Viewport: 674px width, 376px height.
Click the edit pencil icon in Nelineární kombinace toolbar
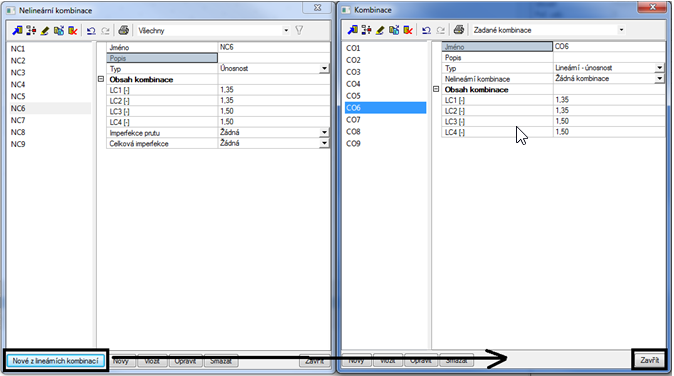tap(45, 31)
